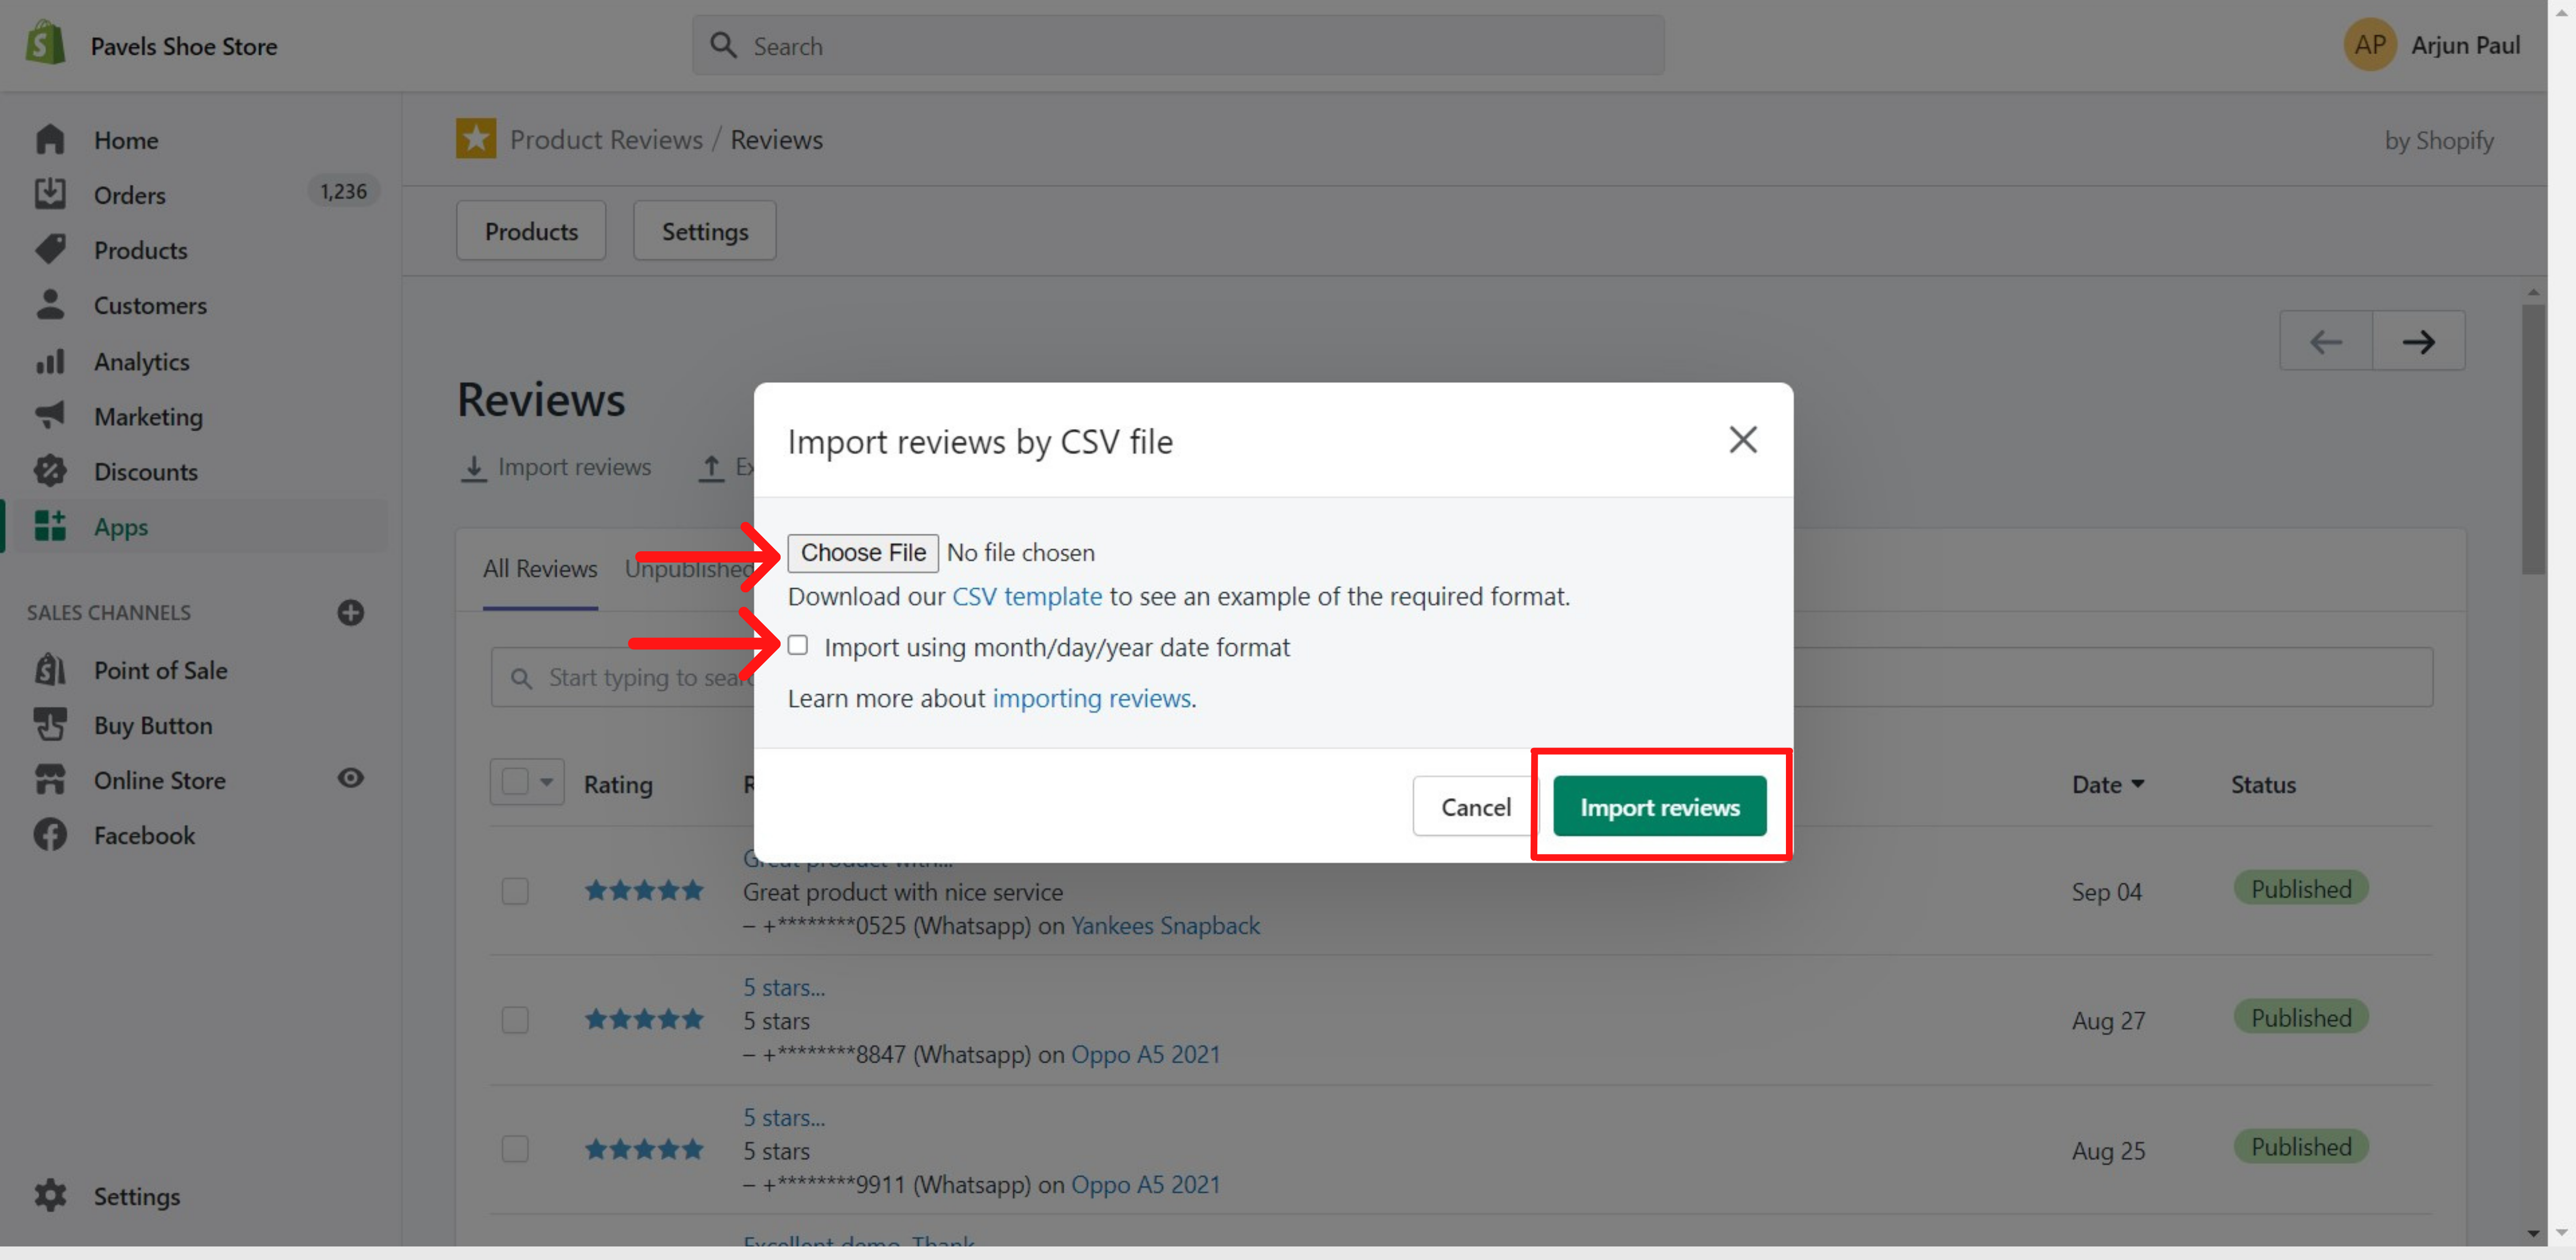
Task: Open Apps grid icon
Action: (50, 526)
